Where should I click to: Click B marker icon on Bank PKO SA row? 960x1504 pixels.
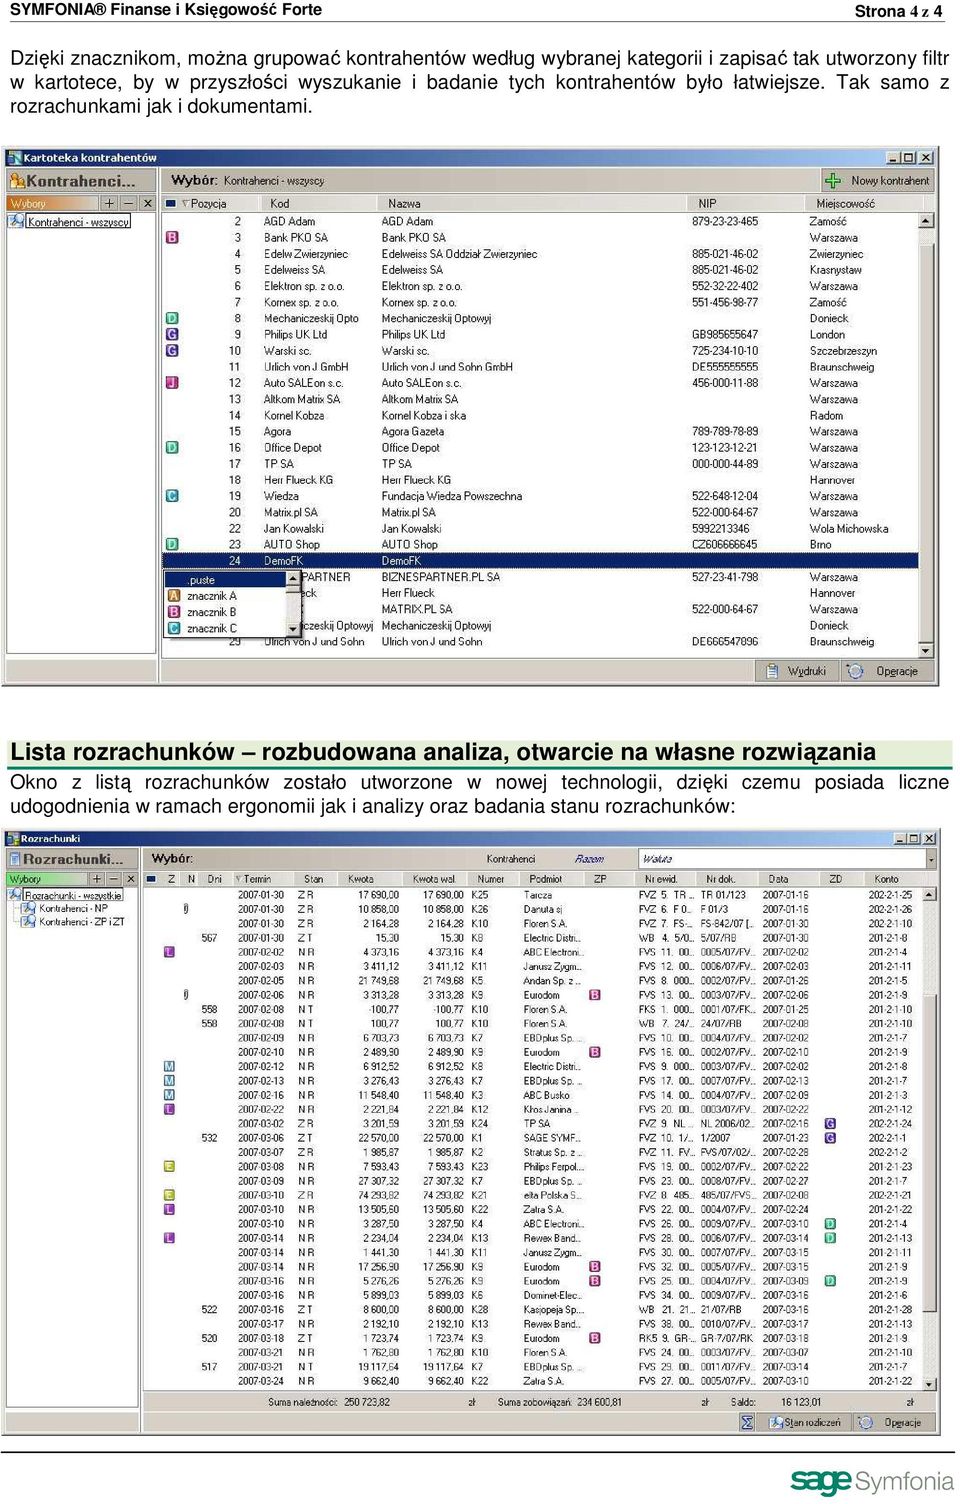pyautogui.click(x=172, y=238)
